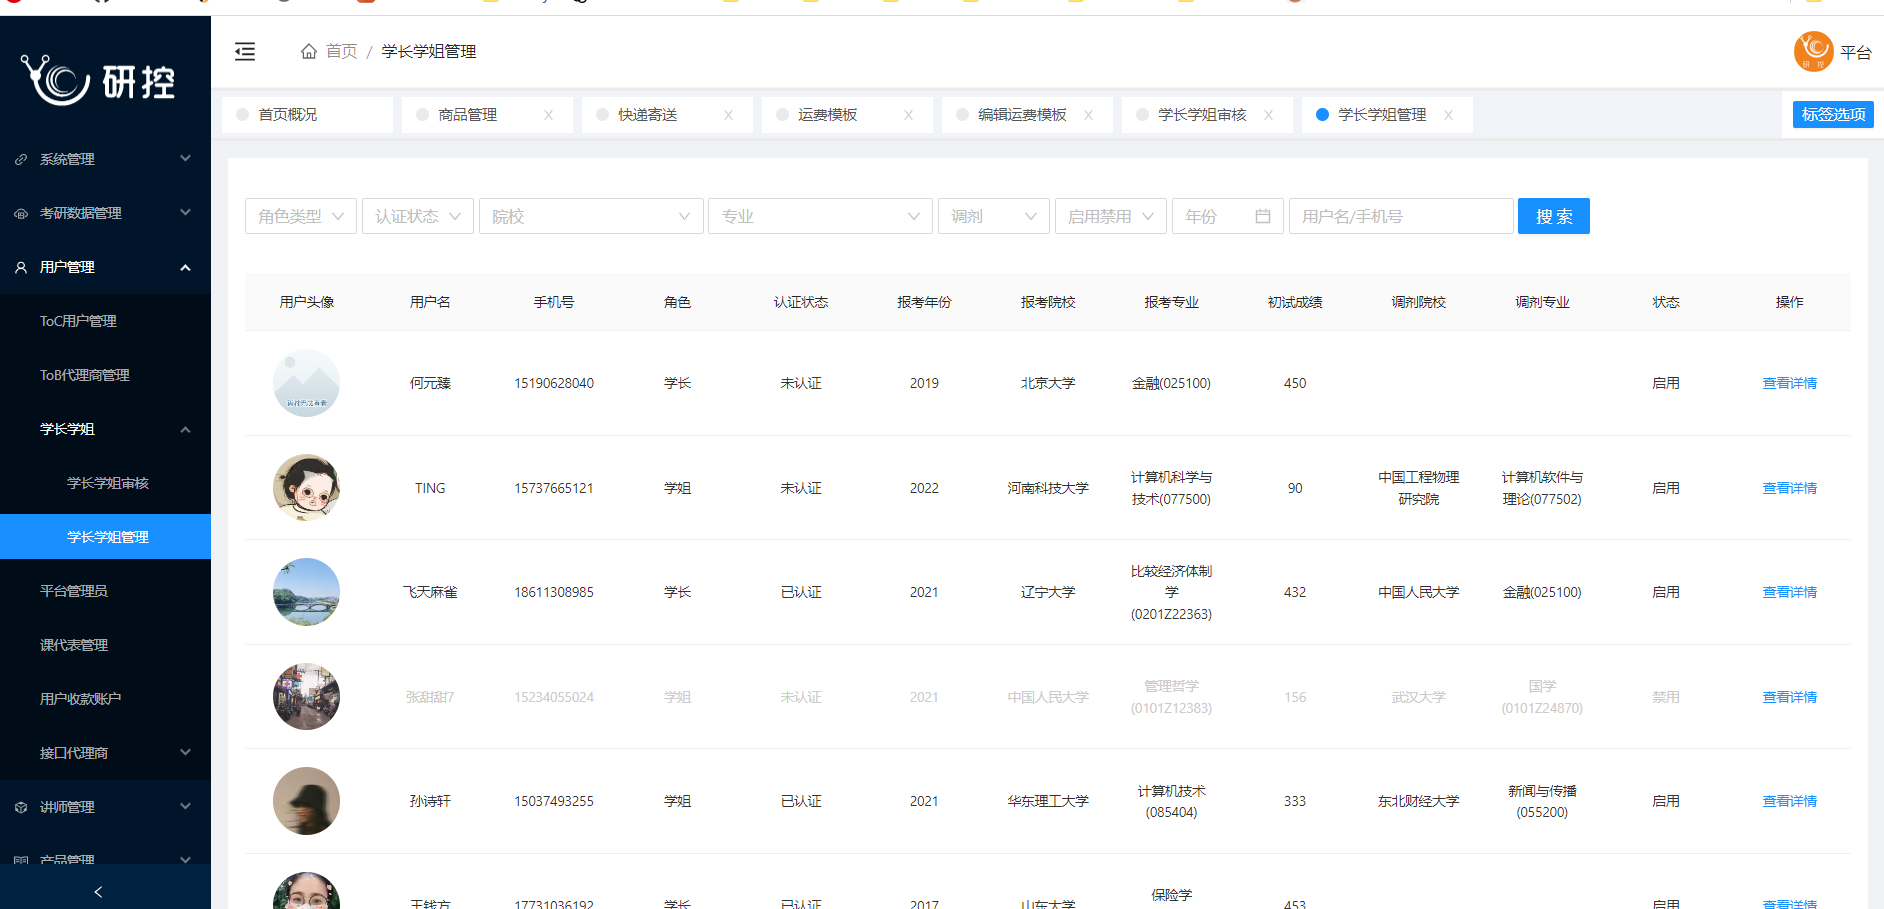The height and width of the screenshot is (909, 1884).
Task: Open the 院校 dropdown
Action: (591, 216)
